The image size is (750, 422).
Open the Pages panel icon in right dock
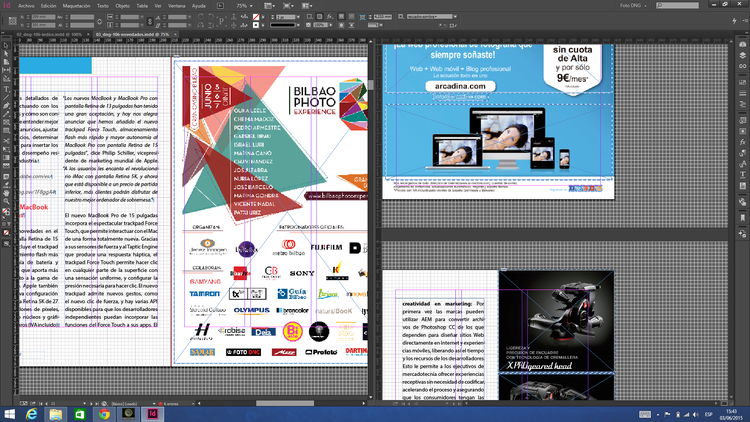point(742,44)
